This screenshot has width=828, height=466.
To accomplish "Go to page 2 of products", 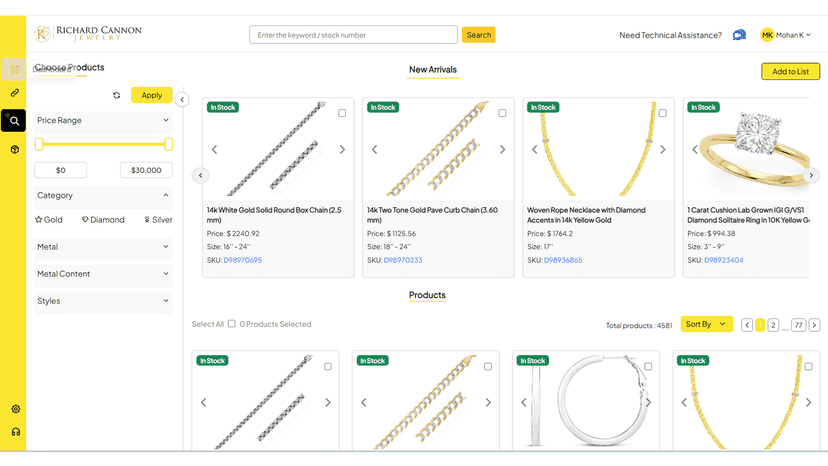I will [x=773, y=325].
